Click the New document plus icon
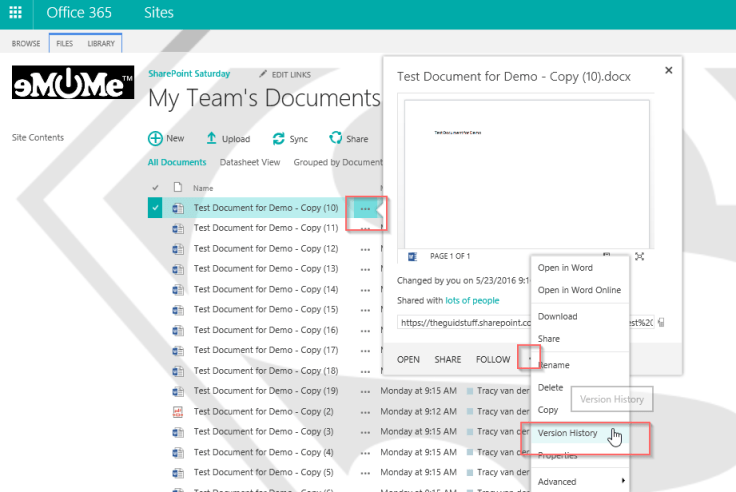 [155, 139]
